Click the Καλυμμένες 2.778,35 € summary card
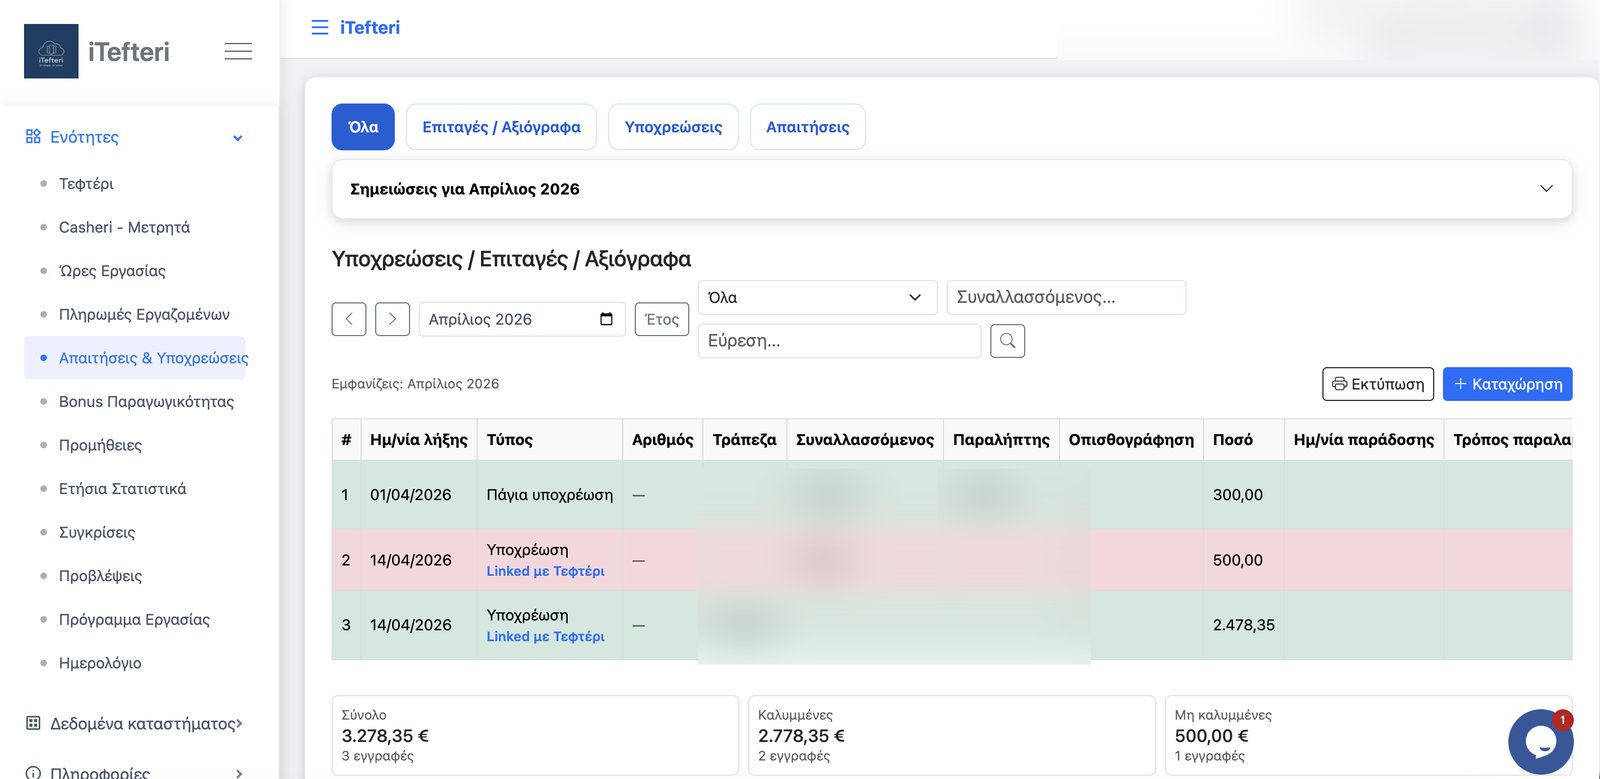The height and width of the screenshot is (779, 1600). point(952,735)
